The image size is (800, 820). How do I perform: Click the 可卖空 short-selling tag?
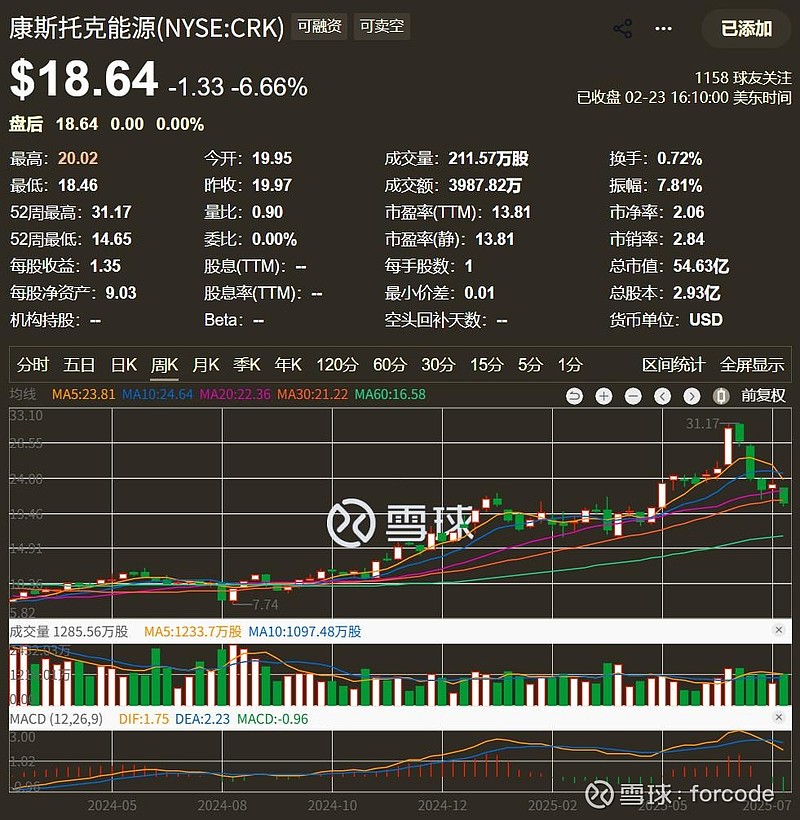(x=382, y=26)
